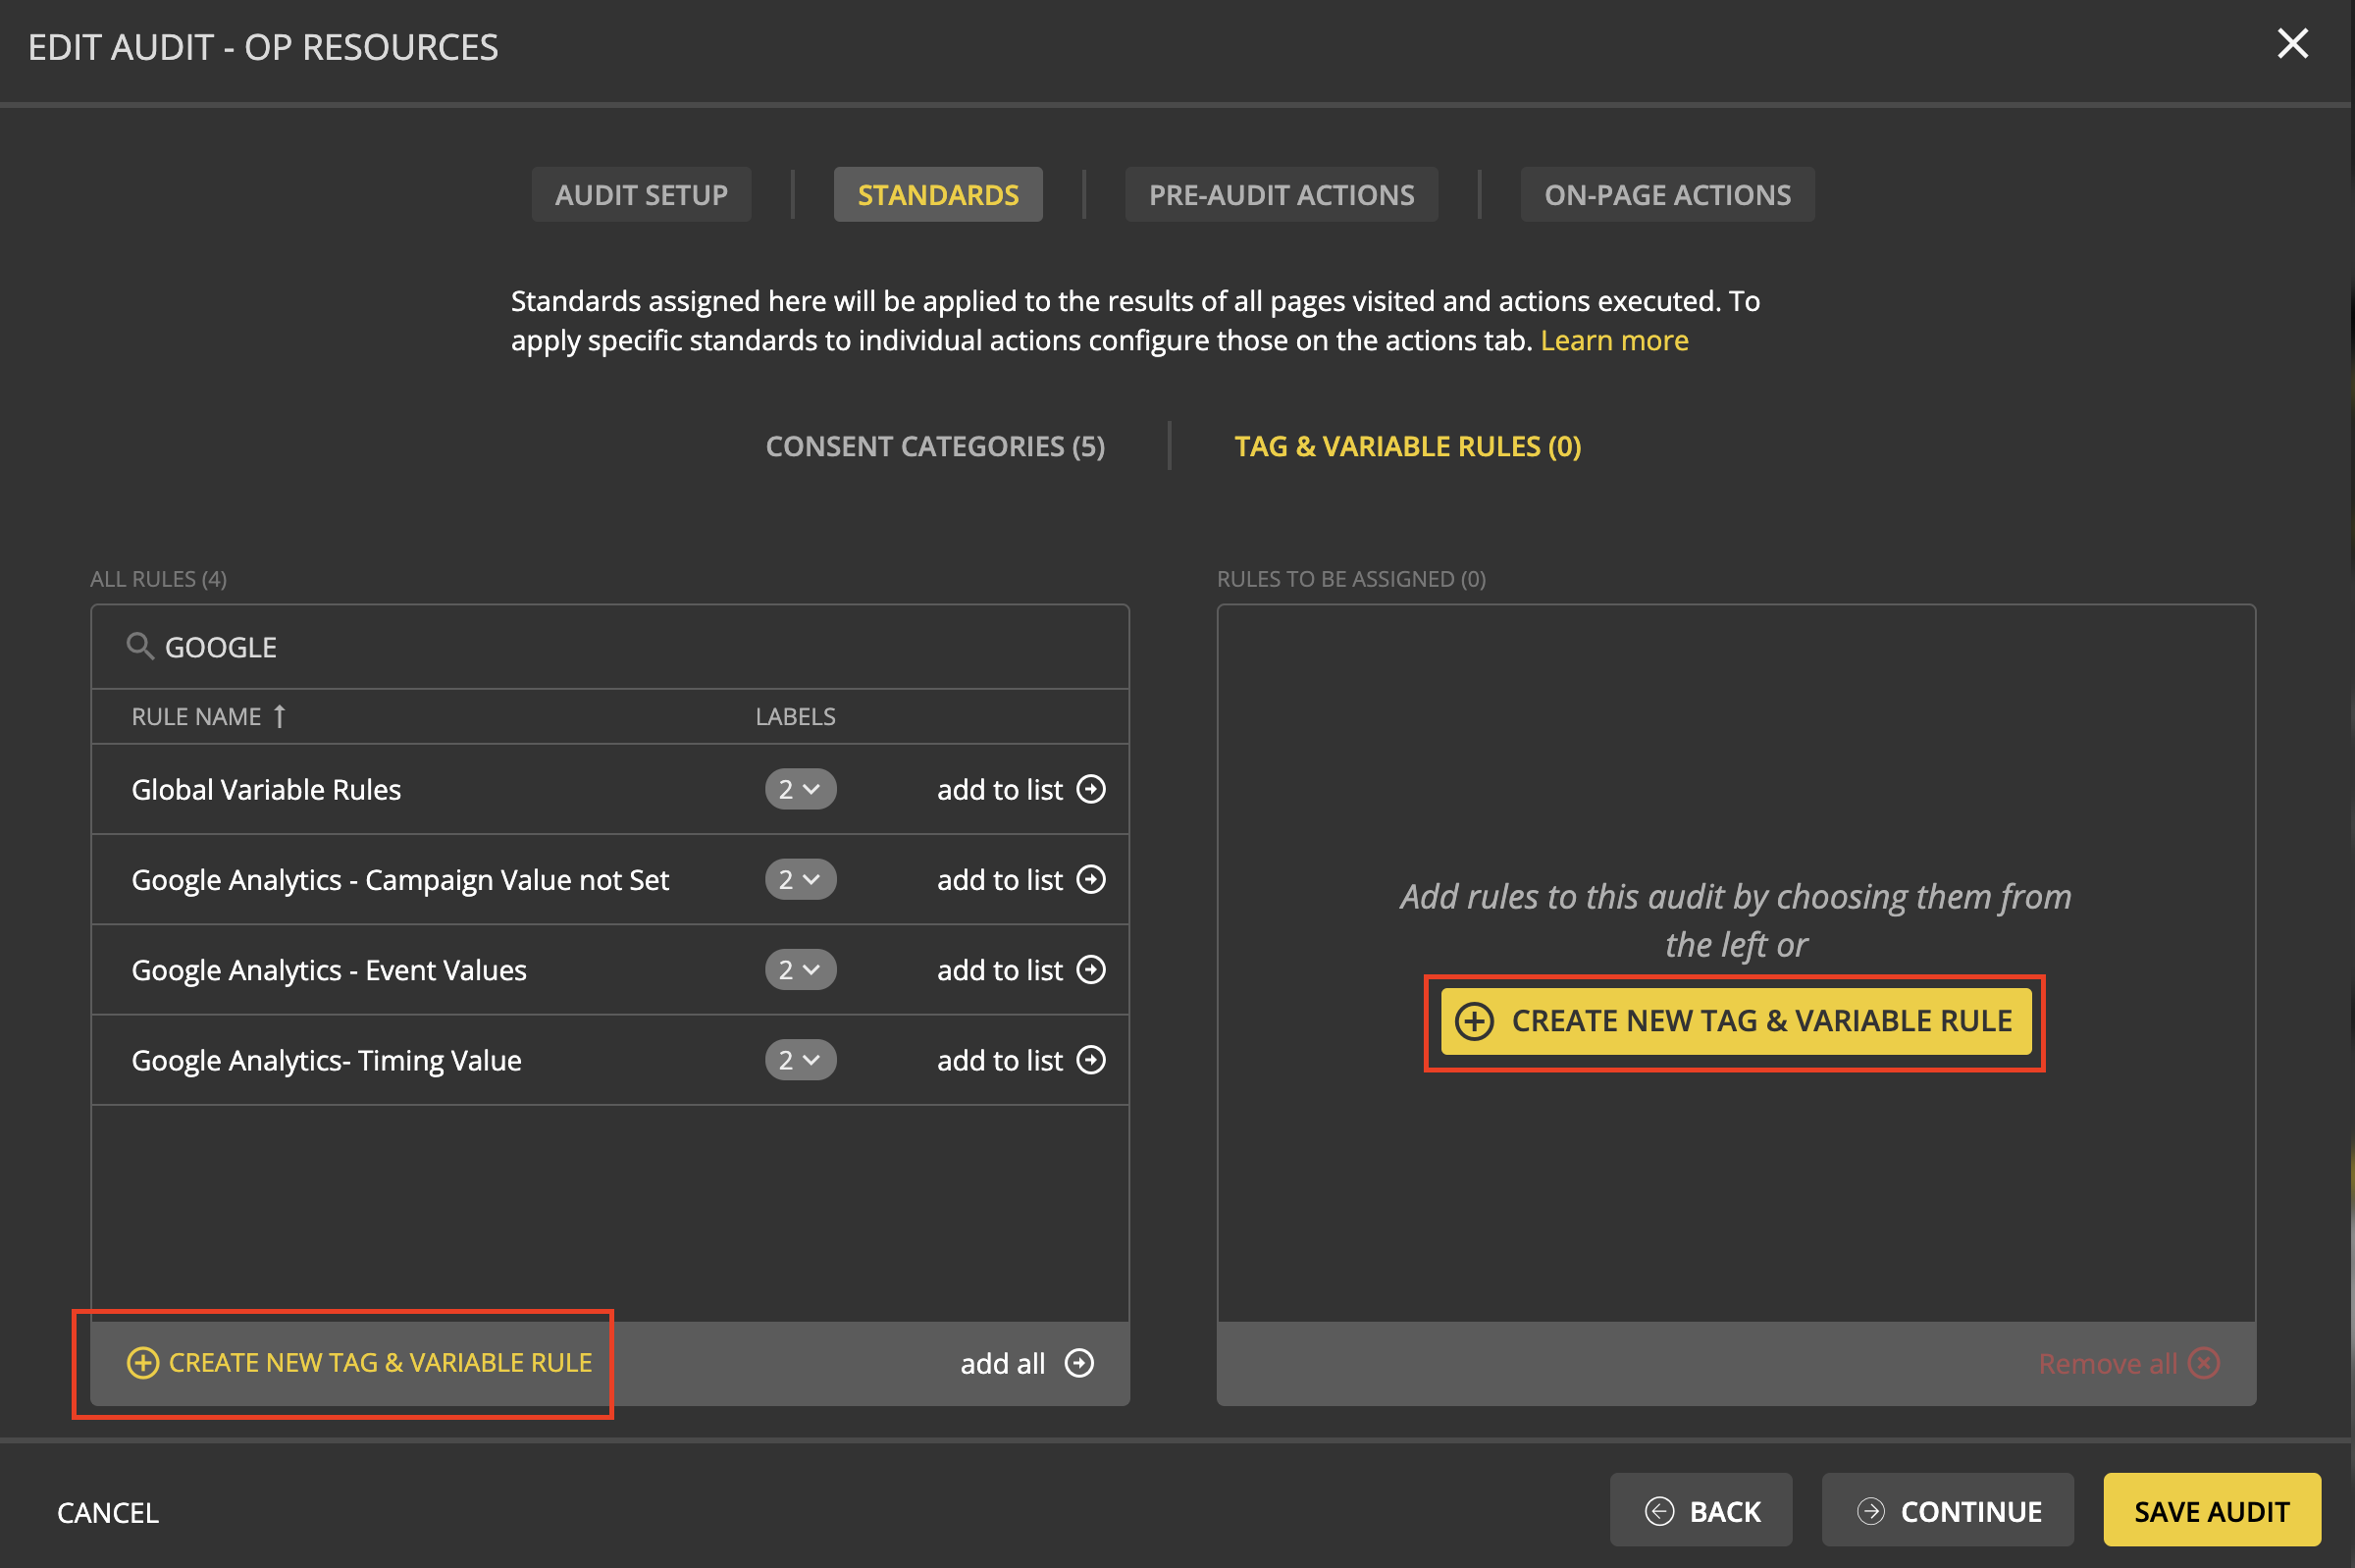Screen dimensions: 2355x1568
Task: Expand labels dropdown for Global Variable Rules
Action: coord(800,789)
